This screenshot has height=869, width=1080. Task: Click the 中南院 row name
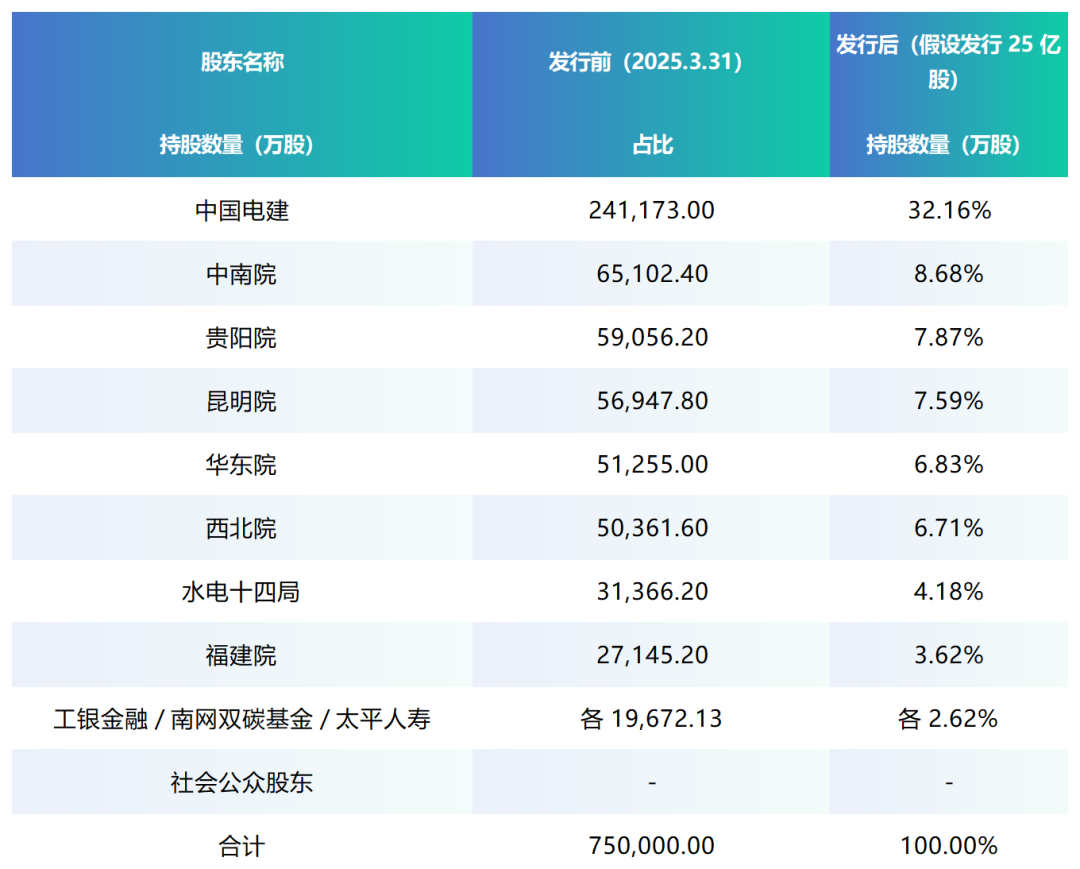click(x=242, y=274)
